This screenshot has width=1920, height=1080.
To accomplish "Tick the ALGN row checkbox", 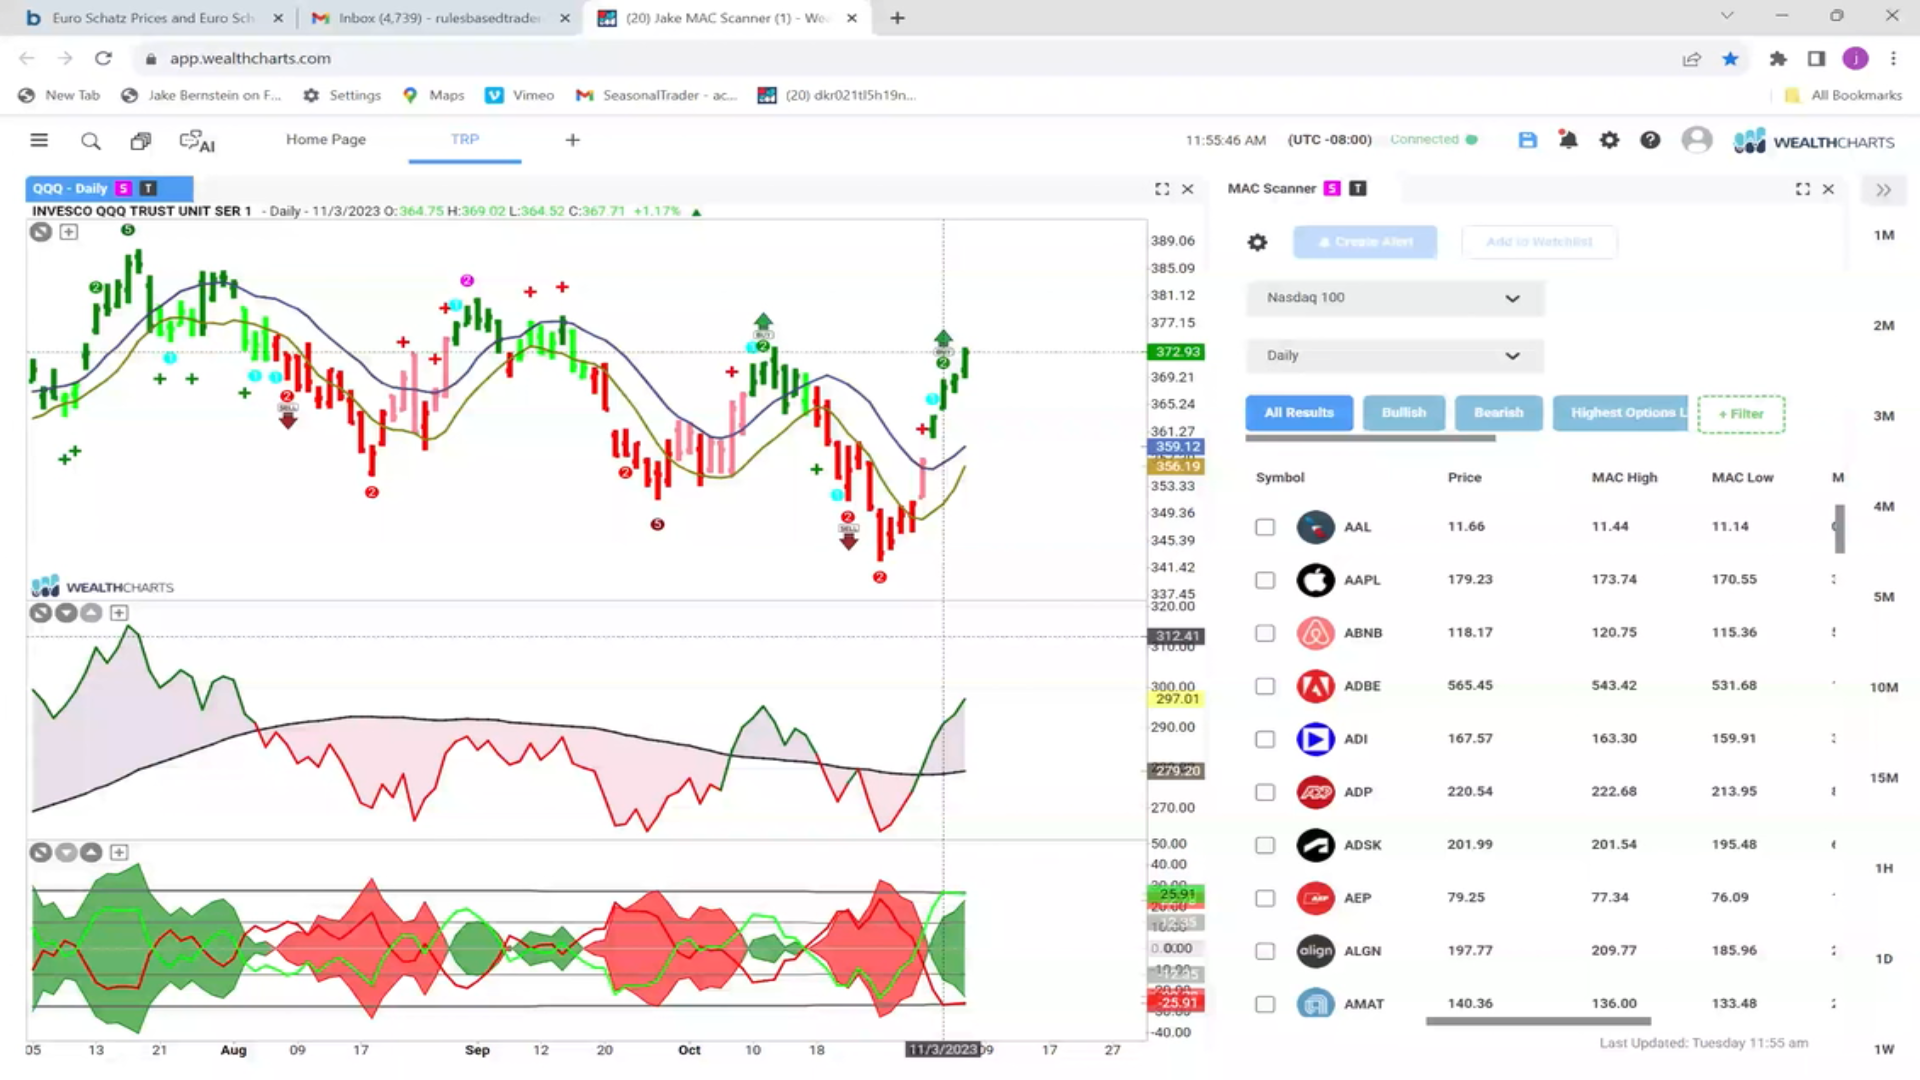I will [x=1265, y=951].
